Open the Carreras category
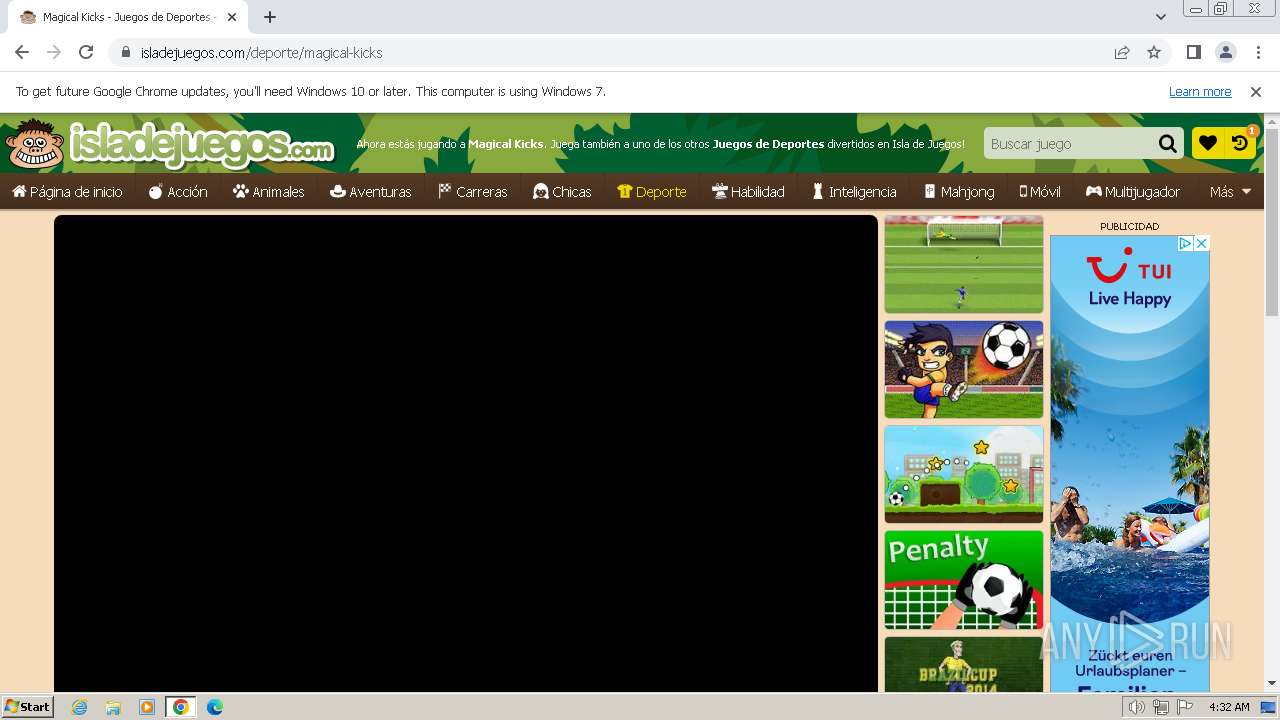This screenshot has height=720, width=1280. (x=473, y=191)
